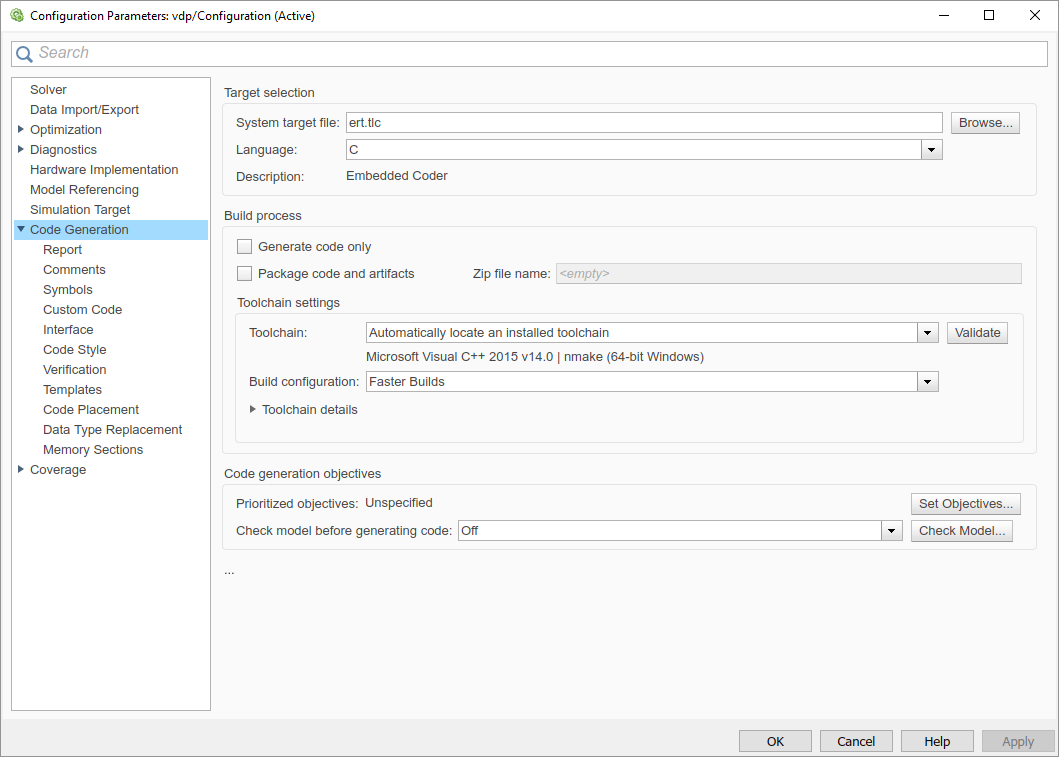
Task: Click the Set Objectives button
Action: pyautogui.click(x=966, y=504)
